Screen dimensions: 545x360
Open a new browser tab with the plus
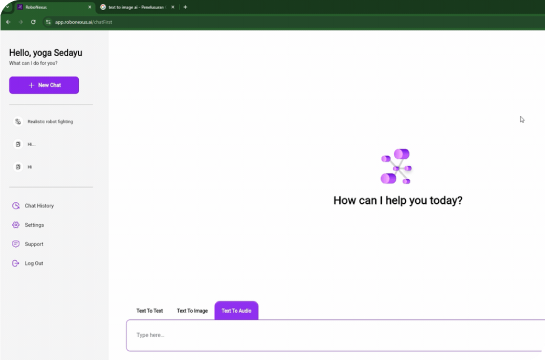coord(185,7)
